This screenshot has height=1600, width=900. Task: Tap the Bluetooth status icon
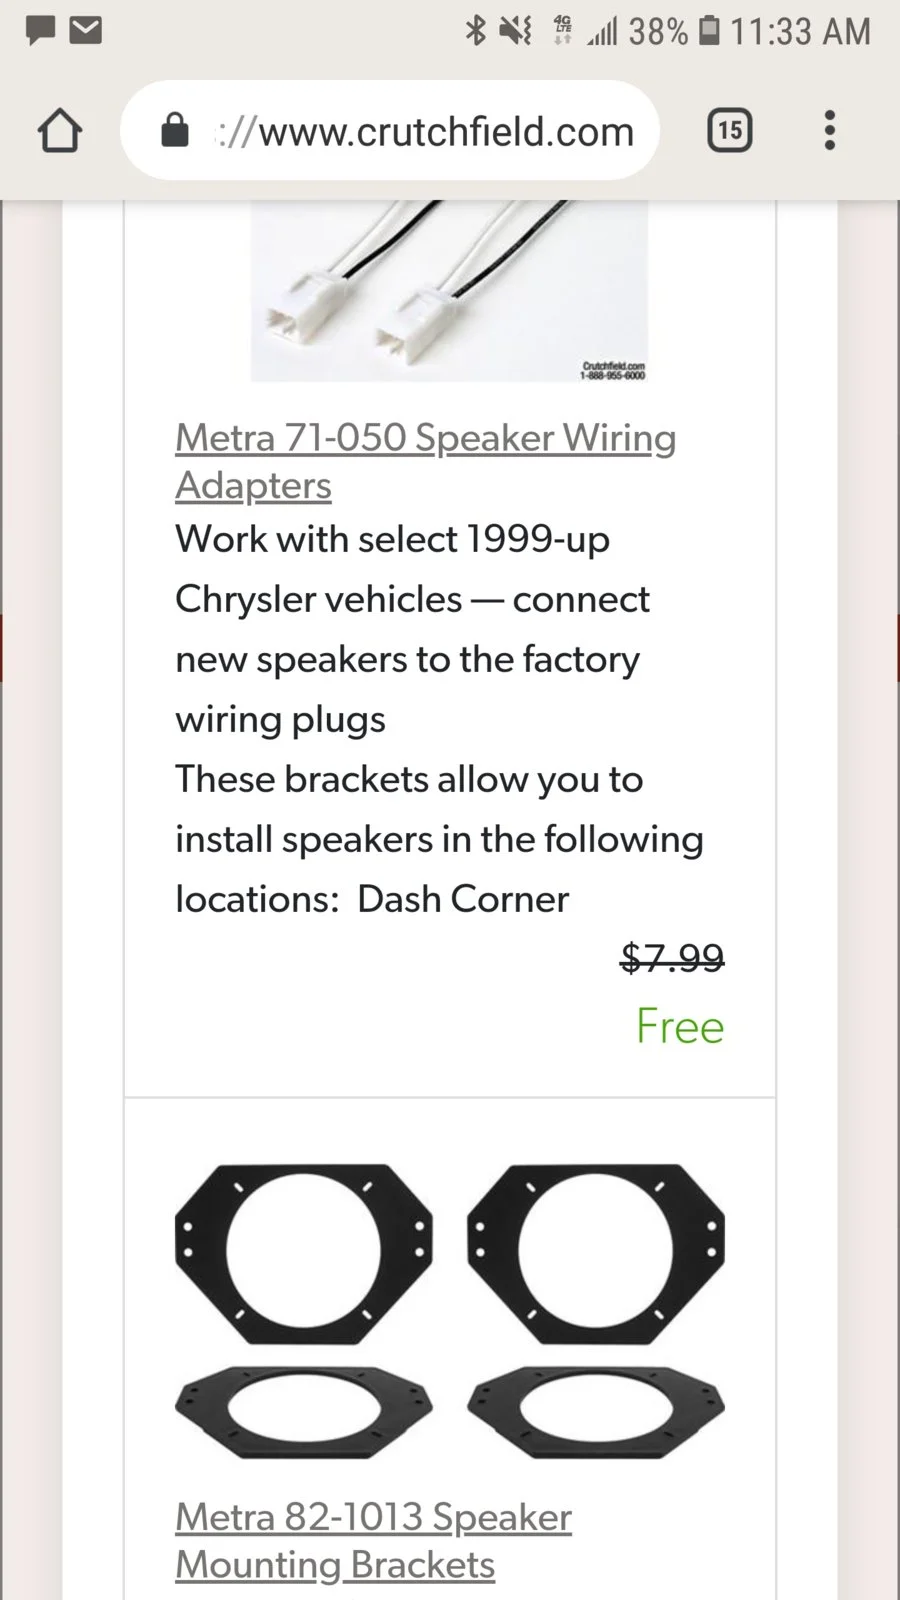[475, 31]
